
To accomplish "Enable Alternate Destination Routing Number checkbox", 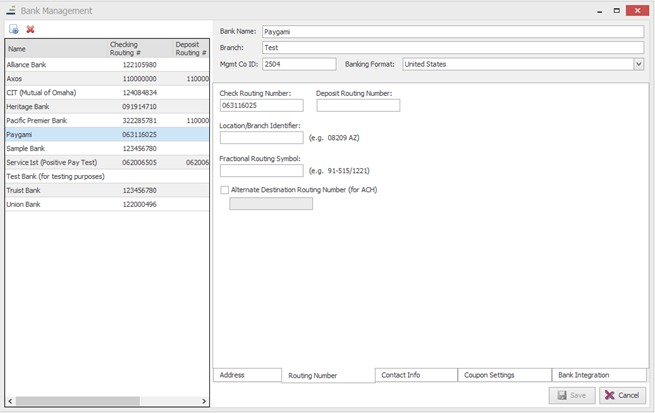I will [x=224, y=190].
